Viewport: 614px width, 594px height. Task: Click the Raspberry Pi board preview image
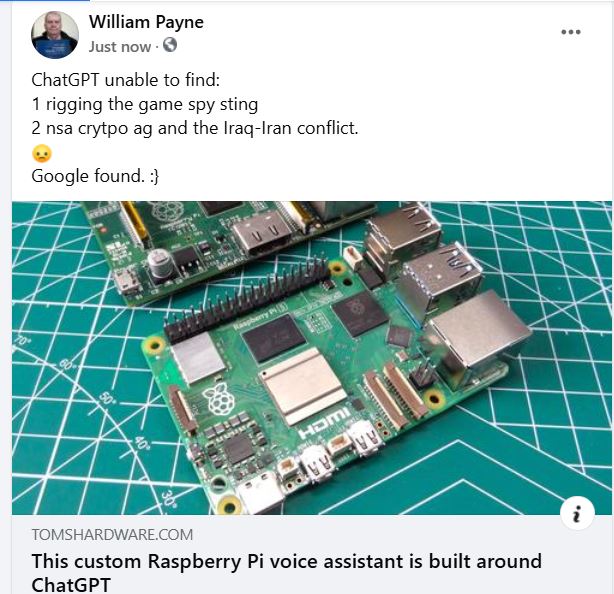[x=312, y=357]
